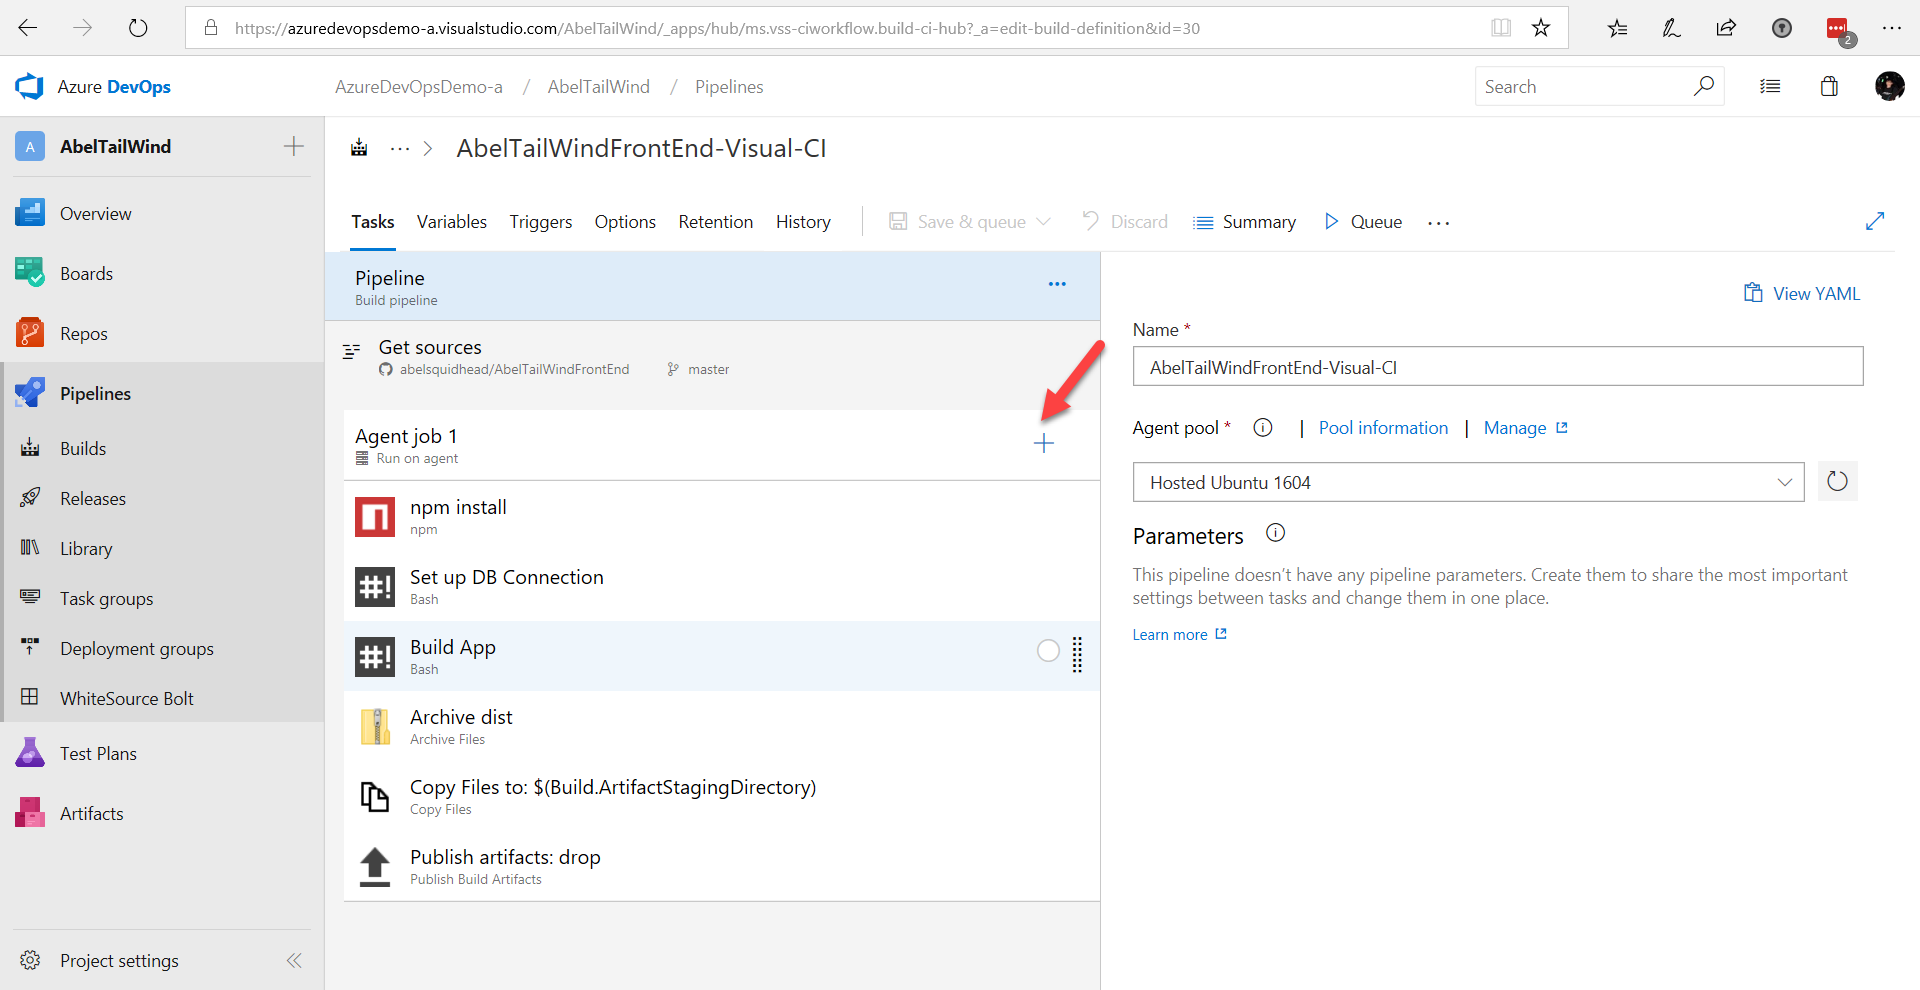Open View YAML

tap(1802, 293)
